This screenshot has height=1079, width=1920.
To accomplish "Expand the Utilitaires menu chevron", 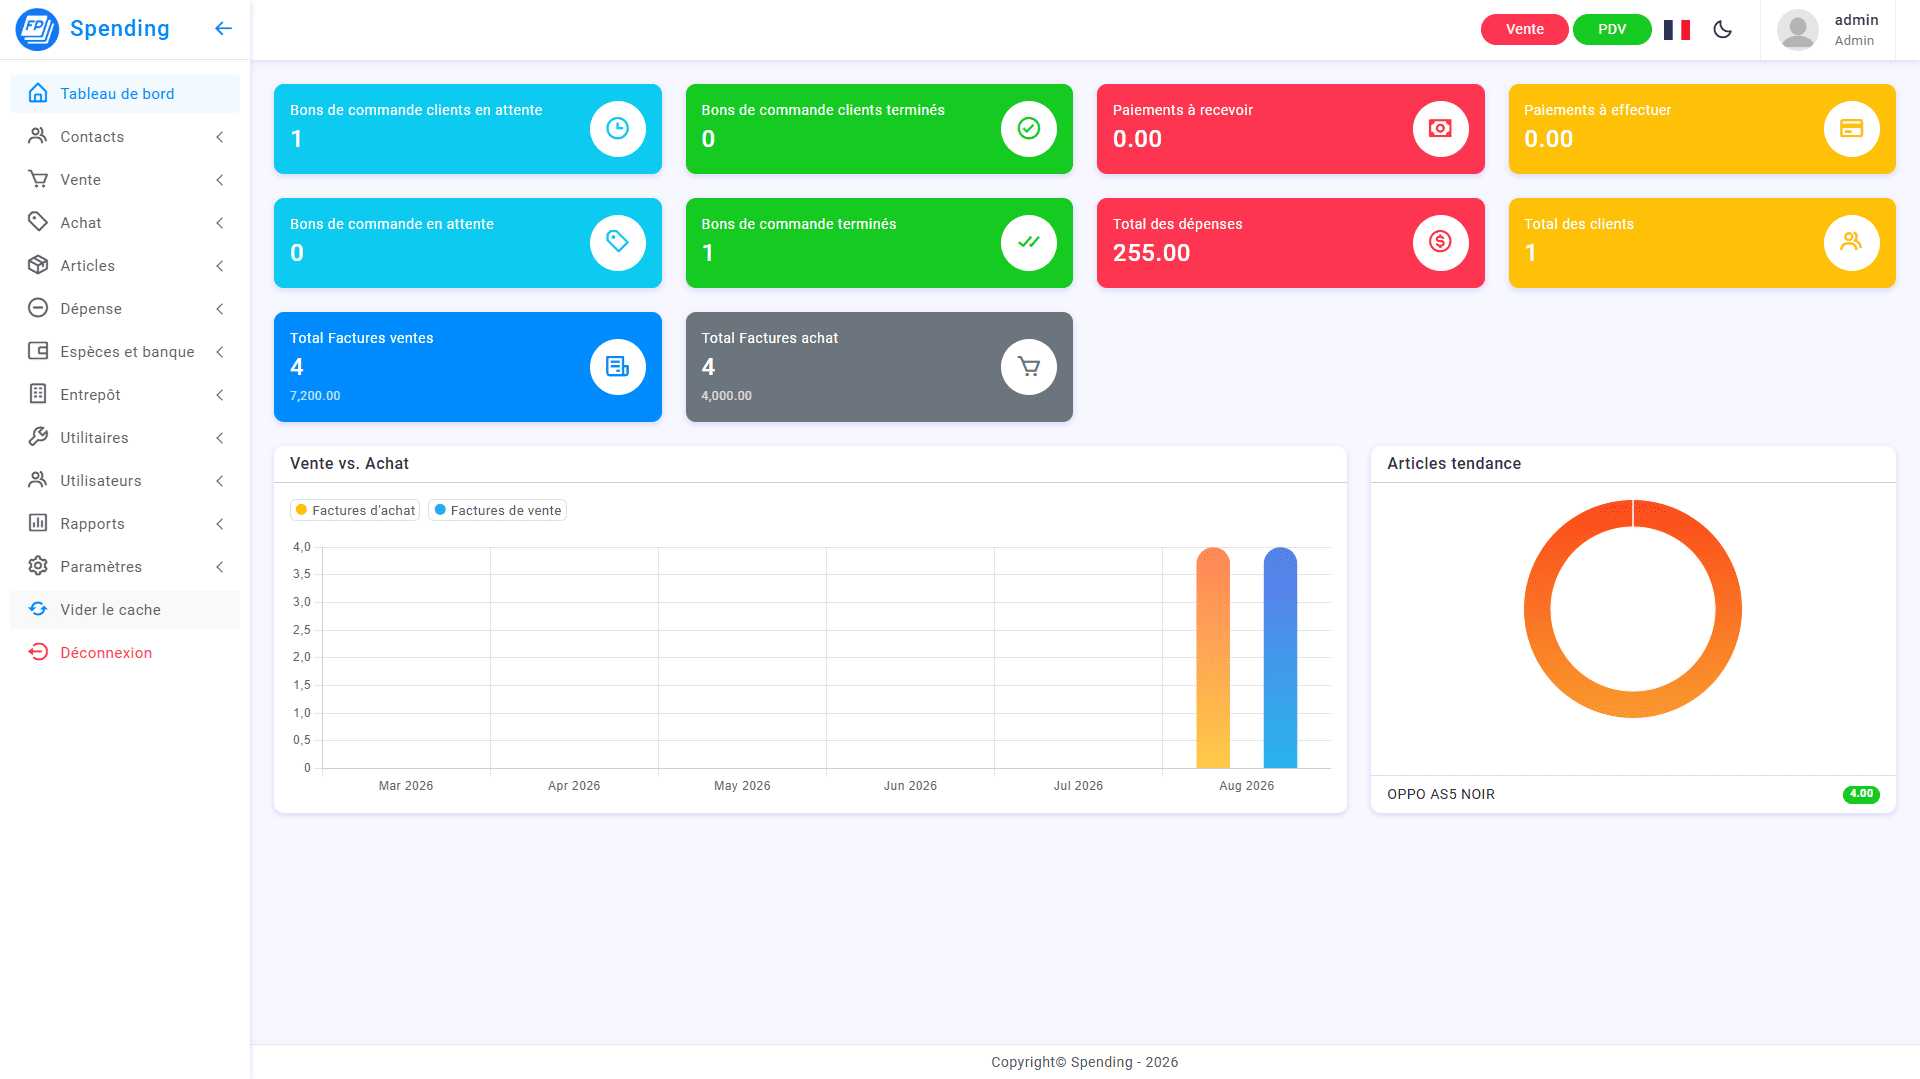I will point(220,438).
